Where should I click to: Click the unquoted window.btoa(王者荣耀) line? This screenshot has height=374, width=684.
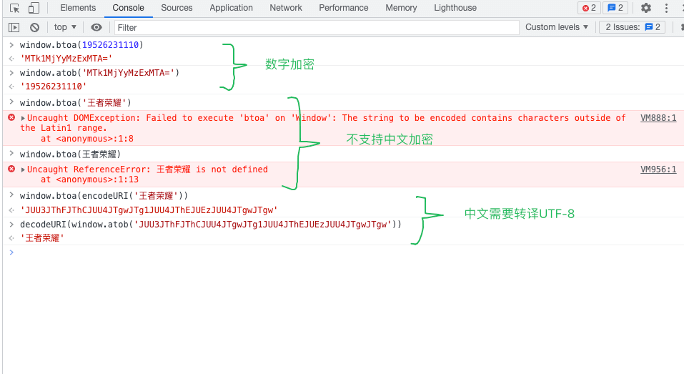click(x=70, y=154)
